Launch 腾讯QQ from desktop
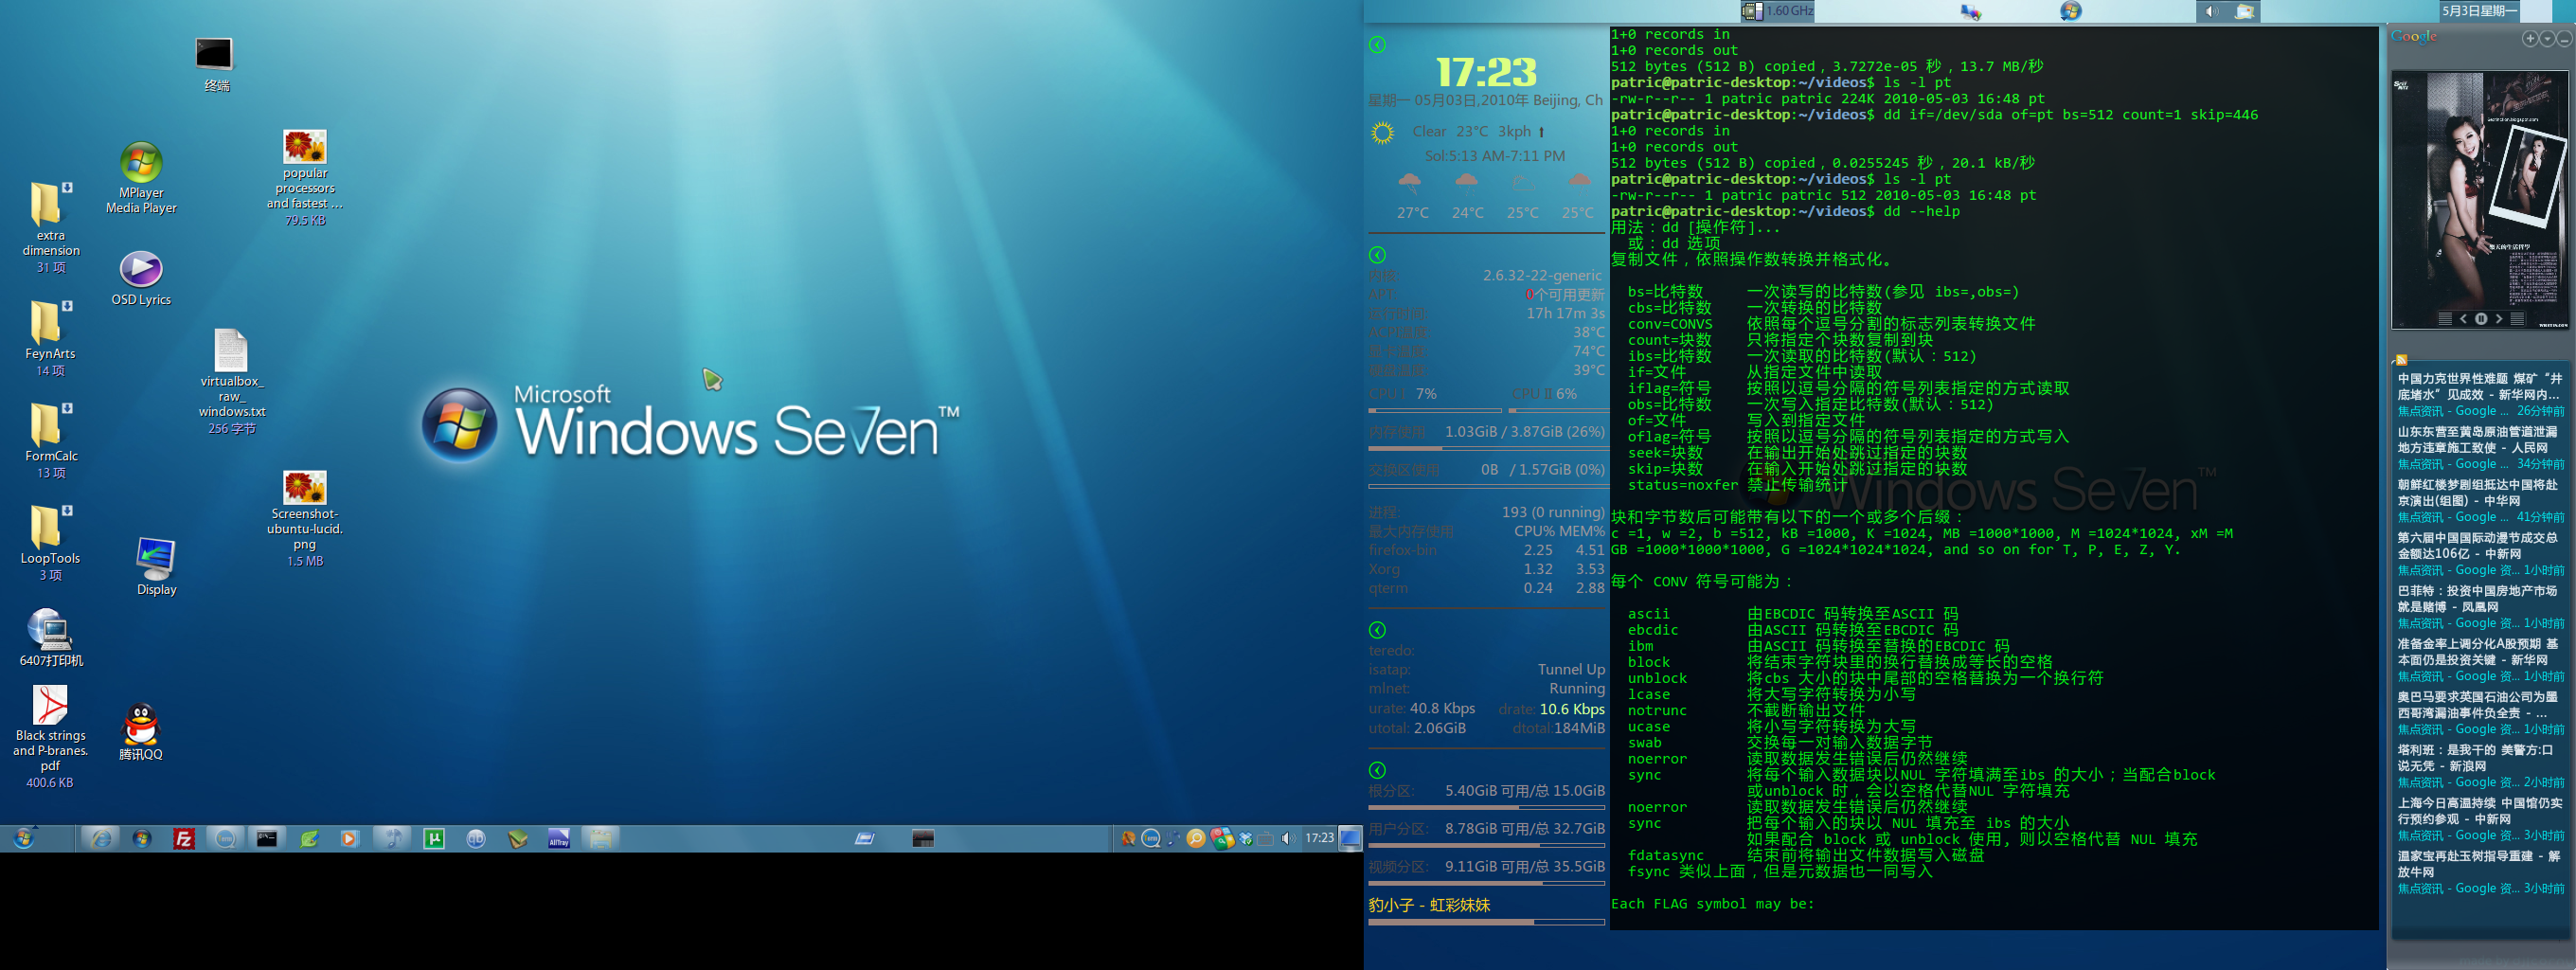The width and height of the screenshot is (2576, 970). click(141, 724)
